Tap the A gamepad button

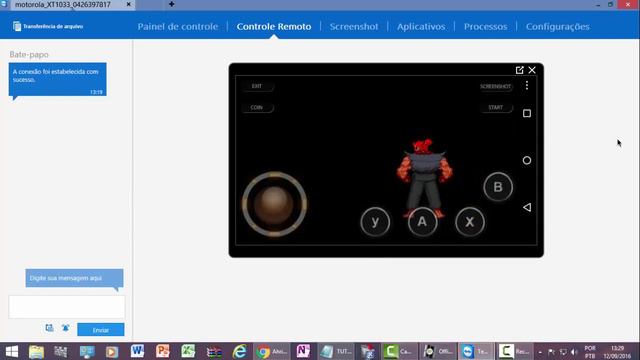point(422,222)
